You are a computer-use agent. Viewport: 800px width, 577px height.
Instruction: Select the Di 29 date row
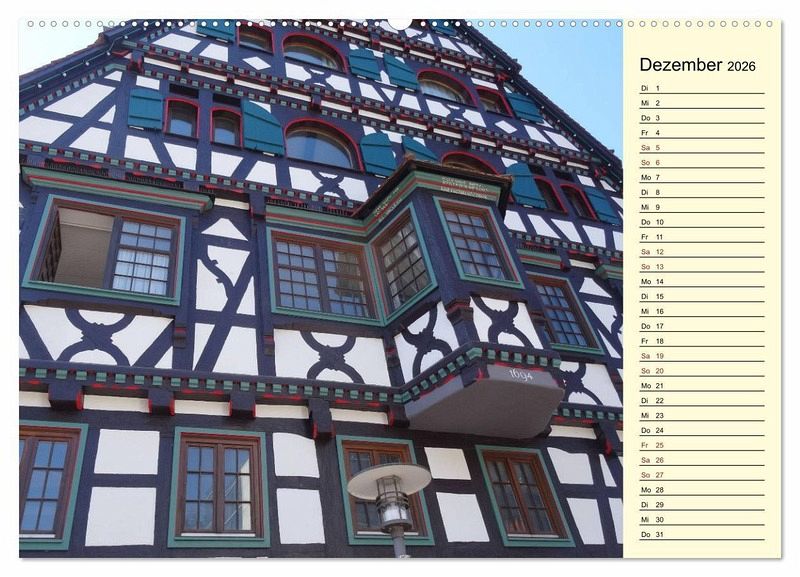[x=702, y=505]
